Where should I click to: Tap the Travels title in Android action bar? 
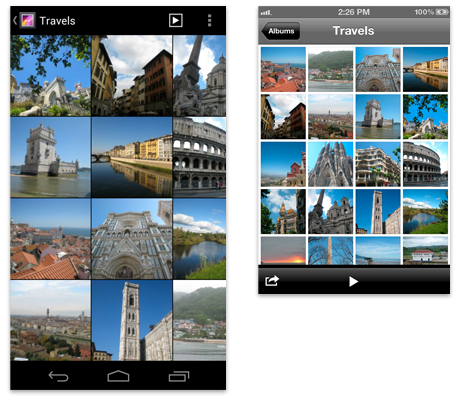(x=57, y=21)
